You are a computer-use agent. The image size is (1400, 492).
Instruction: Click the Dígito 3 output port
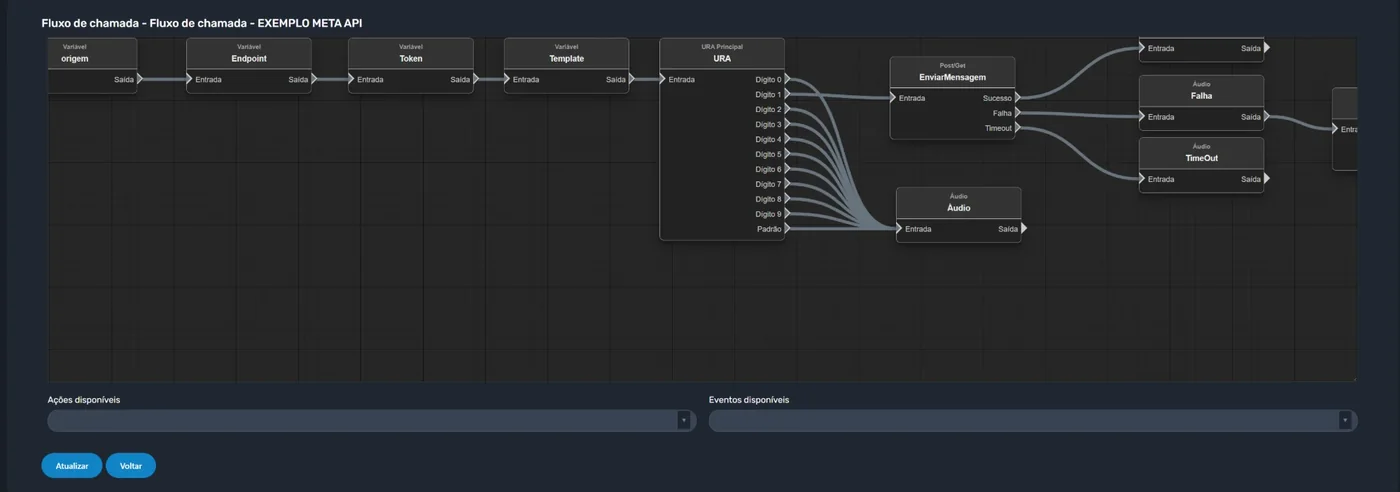pyautogui.click(x=789, y=124)
